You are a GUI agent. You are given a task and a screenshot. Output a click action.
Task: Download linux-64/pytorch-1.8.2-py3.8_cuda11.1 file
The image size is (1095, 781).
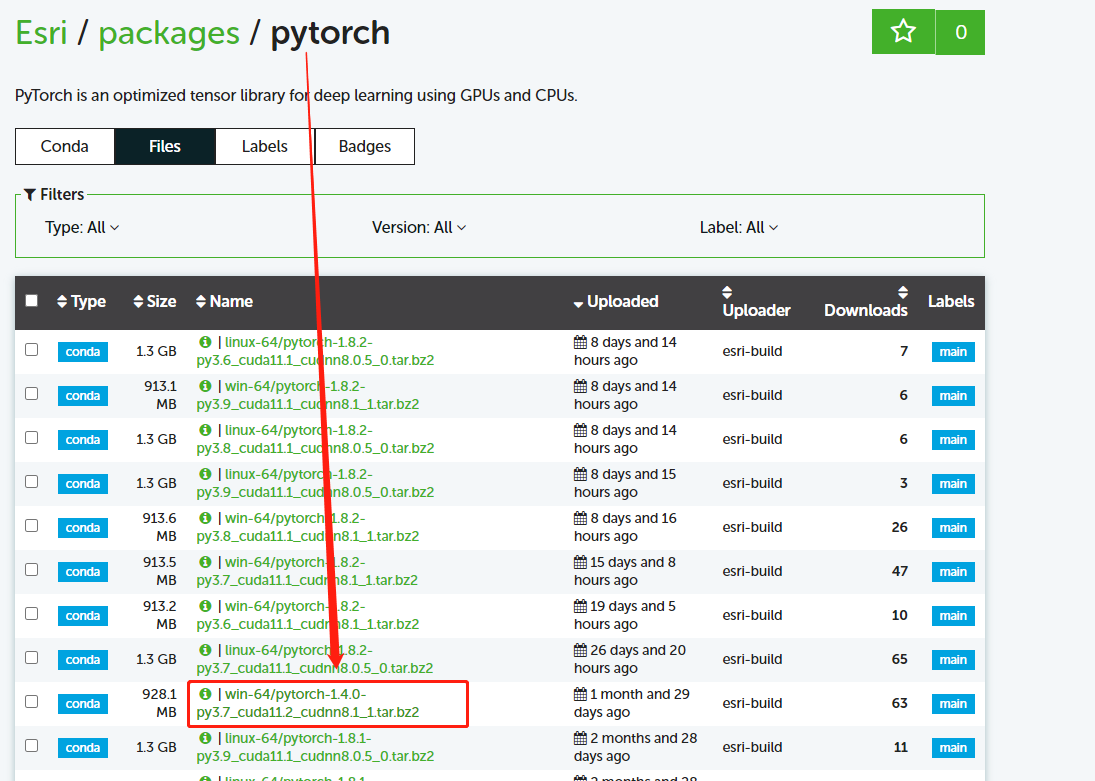[x=315, y=439]
